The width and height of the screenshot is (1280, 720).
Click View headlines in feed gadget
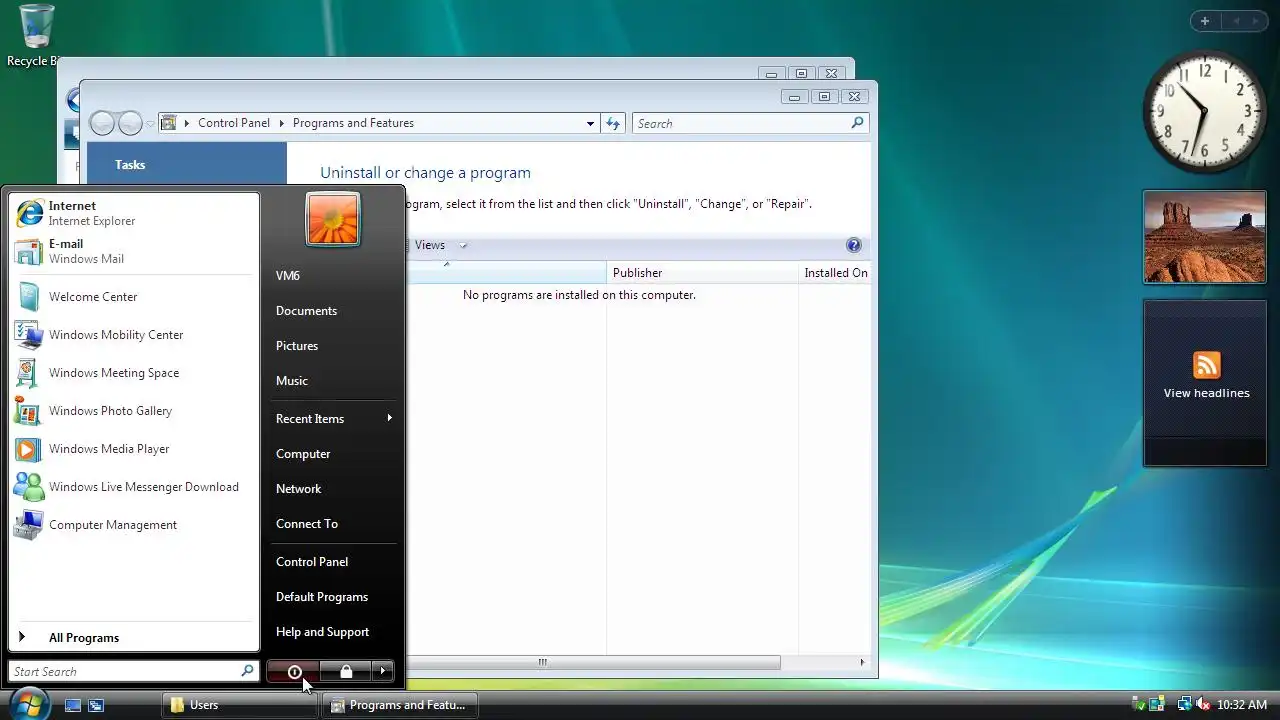[1207, 393]
